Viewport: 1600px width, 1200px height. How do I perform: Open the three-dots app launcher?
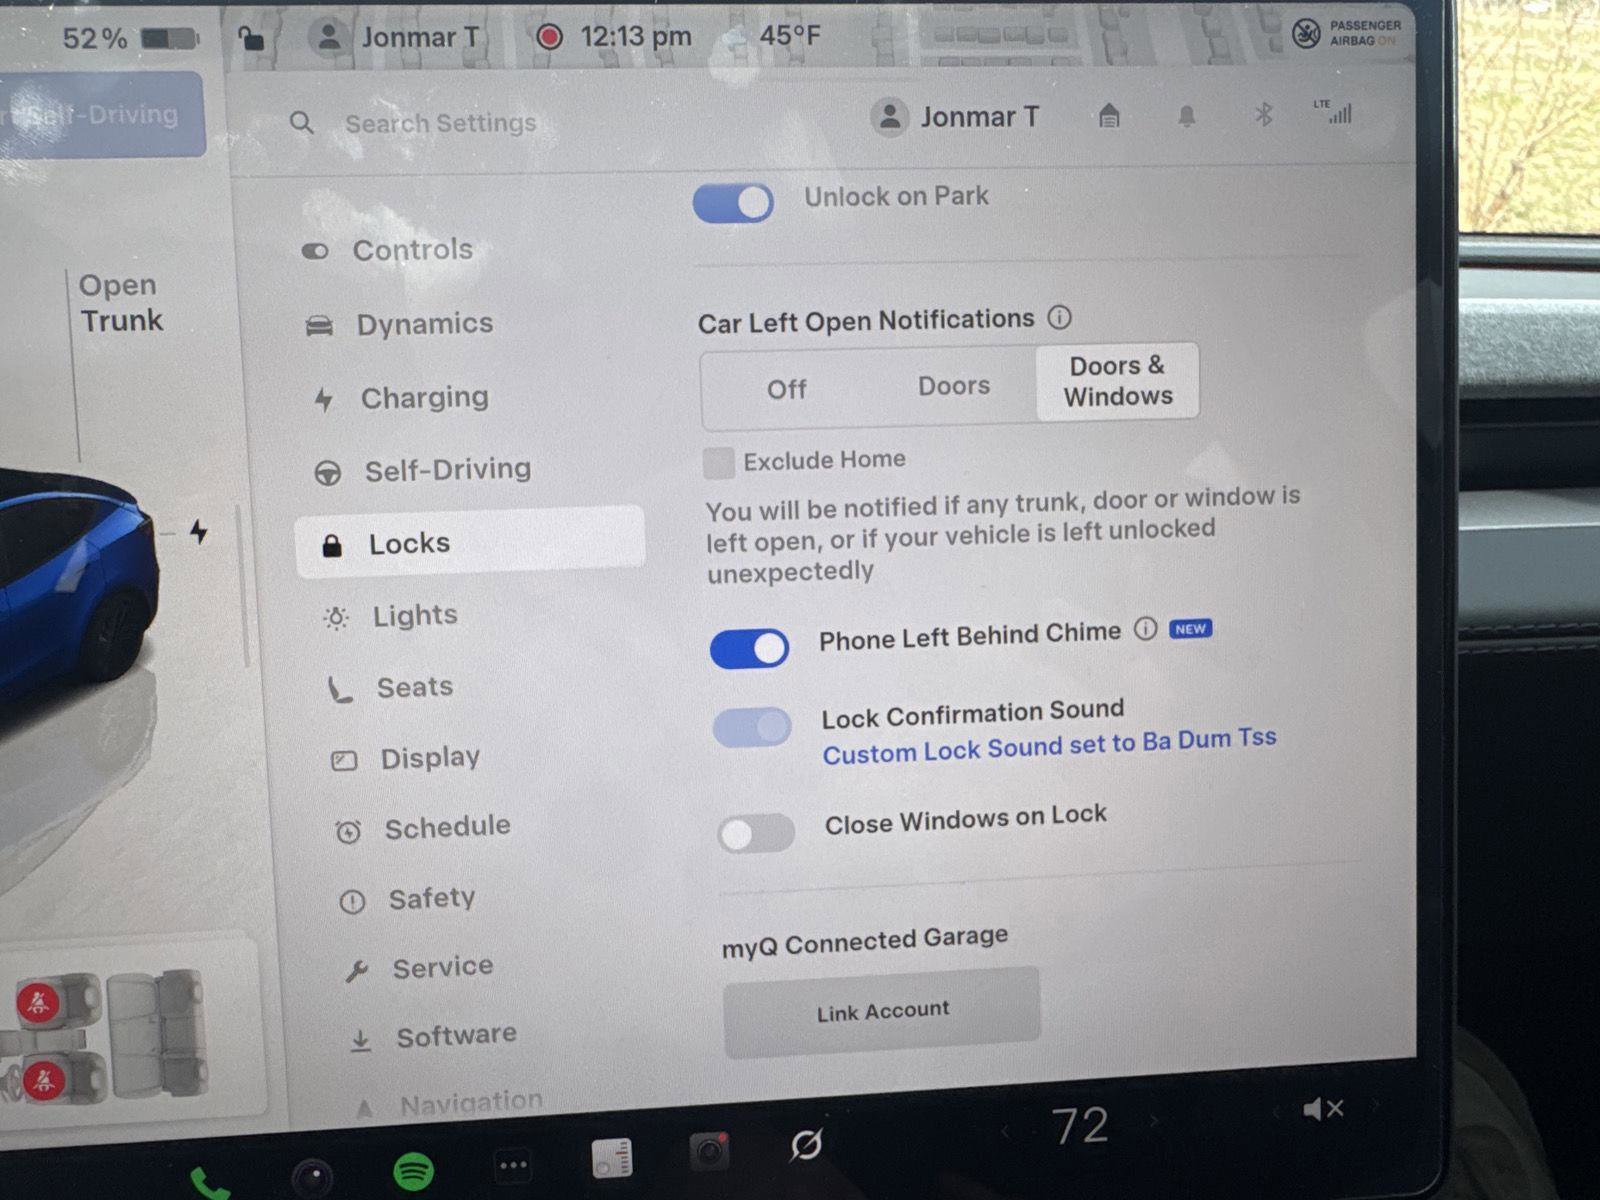(x=513, y=1165)
